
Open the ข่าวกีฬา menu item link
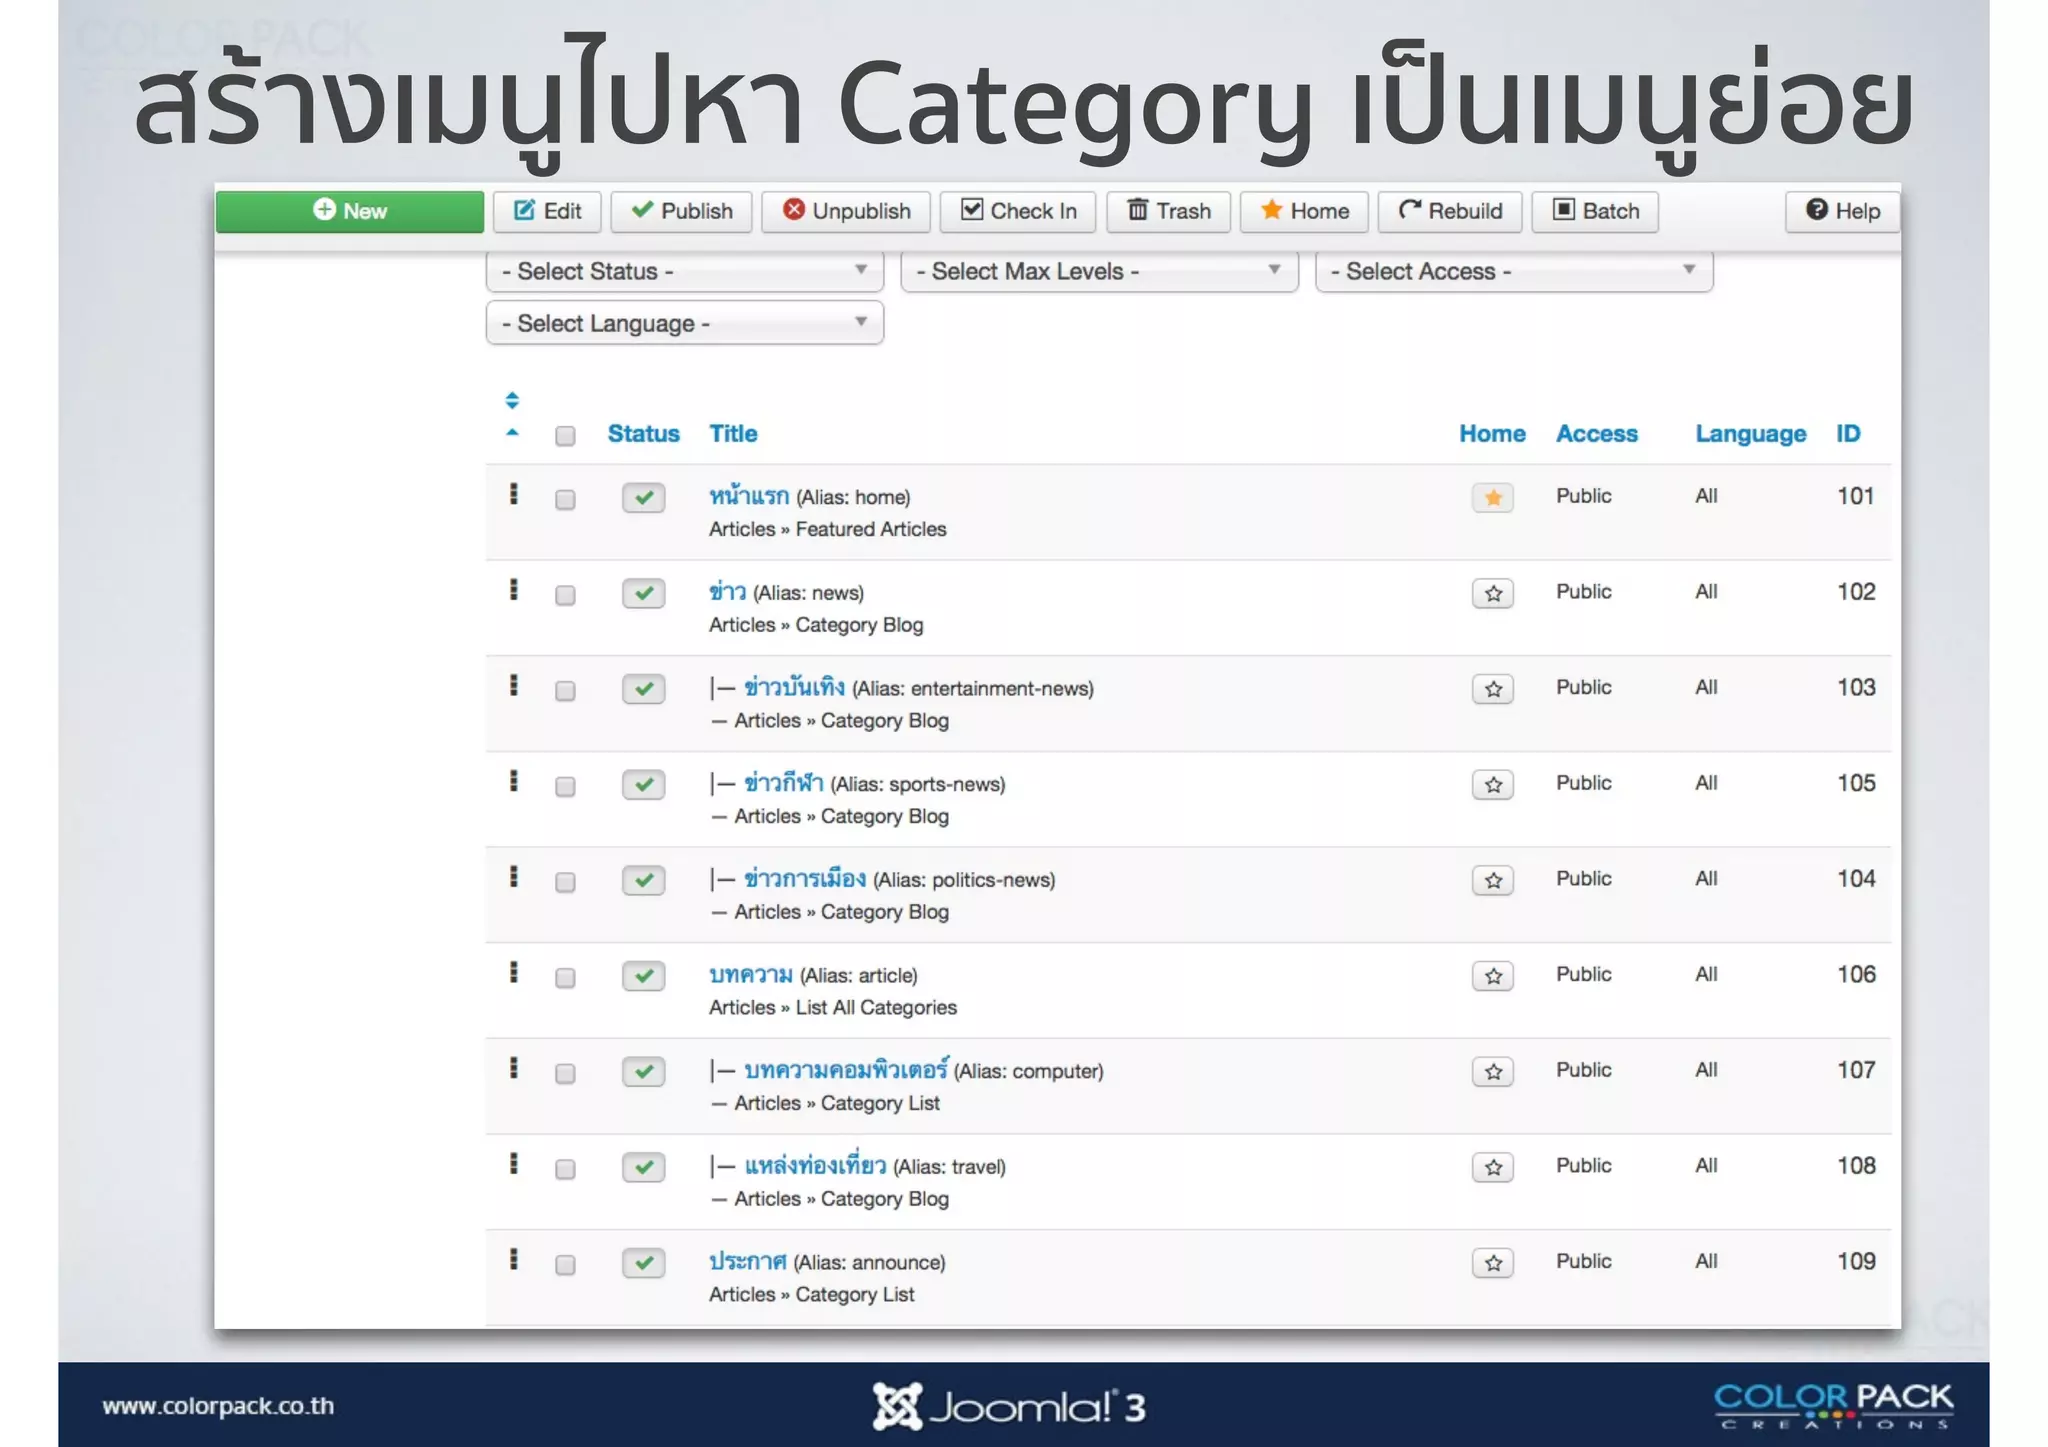click(783, 783)
